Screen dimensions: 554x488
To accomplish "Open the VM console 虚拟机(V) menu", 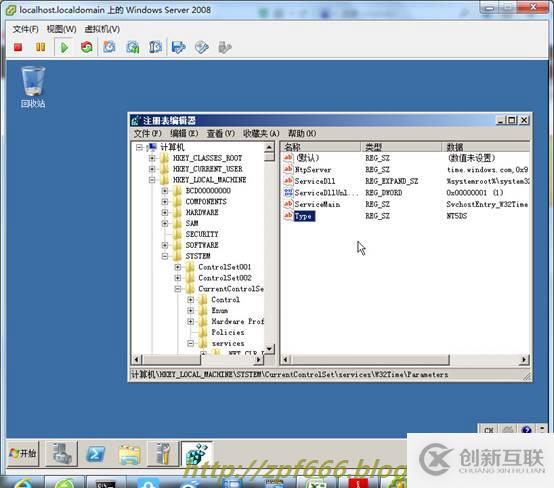I will [102, 29].
